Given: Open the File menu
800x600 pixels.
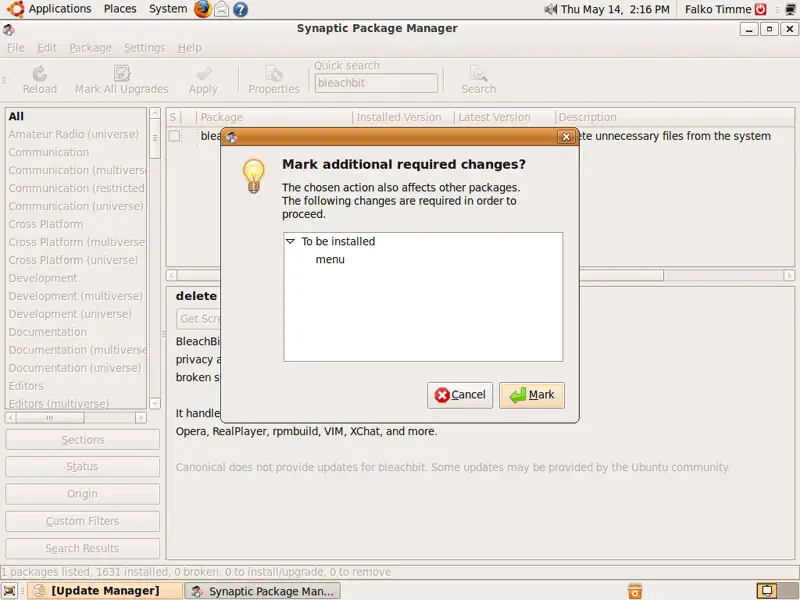Looking at the screenshot, I should [16, 48].
